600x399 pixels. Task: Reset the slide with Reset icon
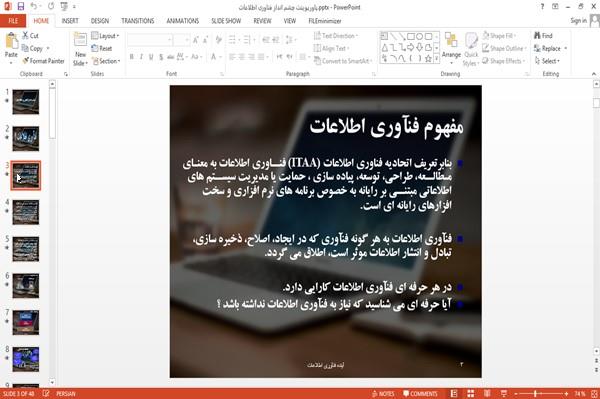pos(95,48)
